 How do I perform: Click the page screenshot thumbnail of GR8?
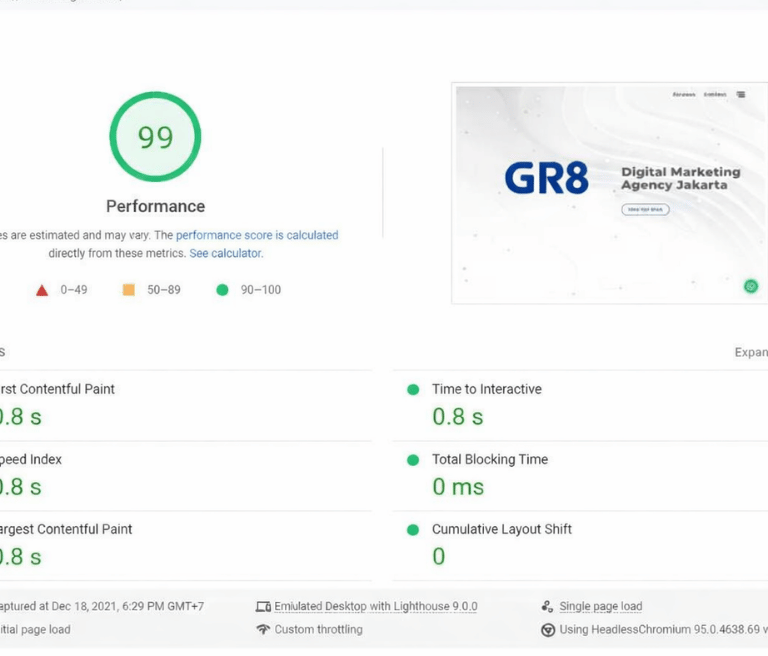(610, 194)
